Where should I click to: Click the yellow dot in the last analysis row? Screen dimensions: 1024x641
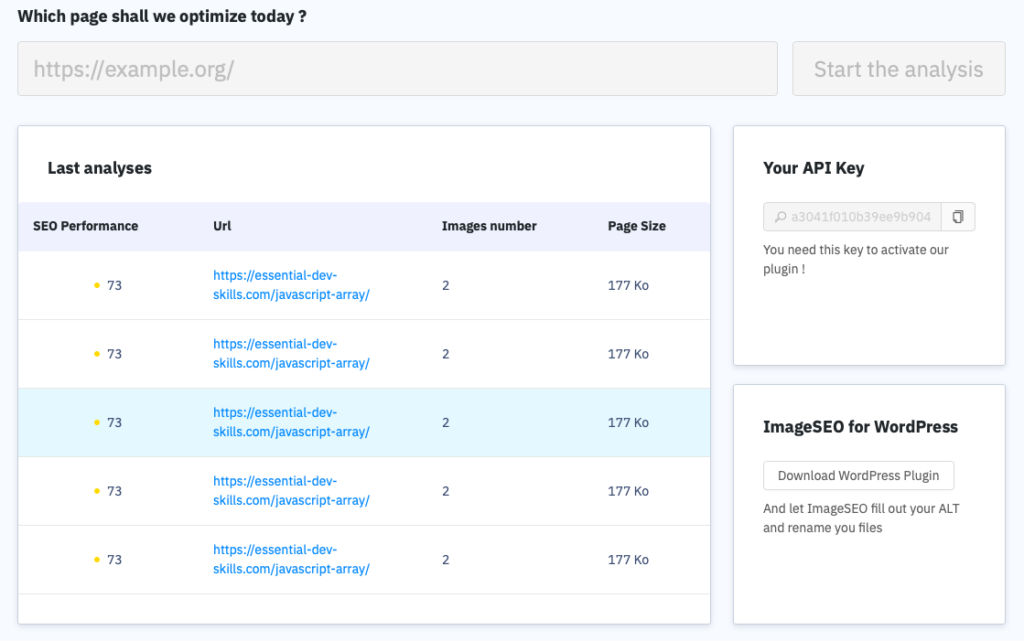pyautogui.click(x=96, y=559)
